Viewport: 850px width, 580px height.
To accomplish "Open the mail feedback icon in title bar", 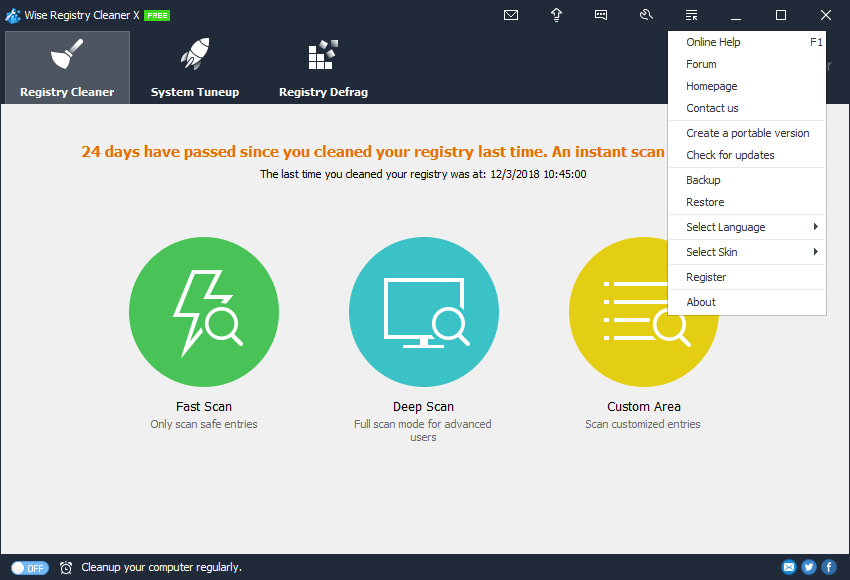I will tap(511, 15).
